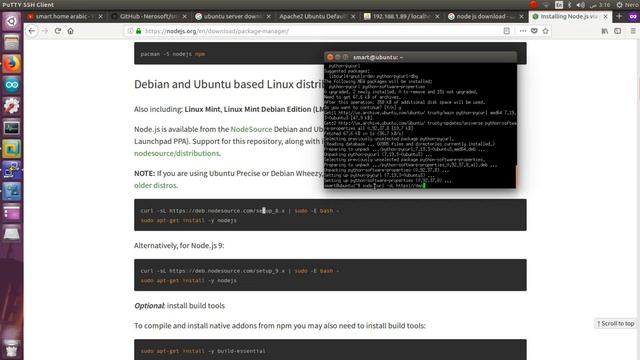This screenshot has width=640, height=360.
Task: Open Arduino IDE from the launcher
Action: click(x=11, y=85)
